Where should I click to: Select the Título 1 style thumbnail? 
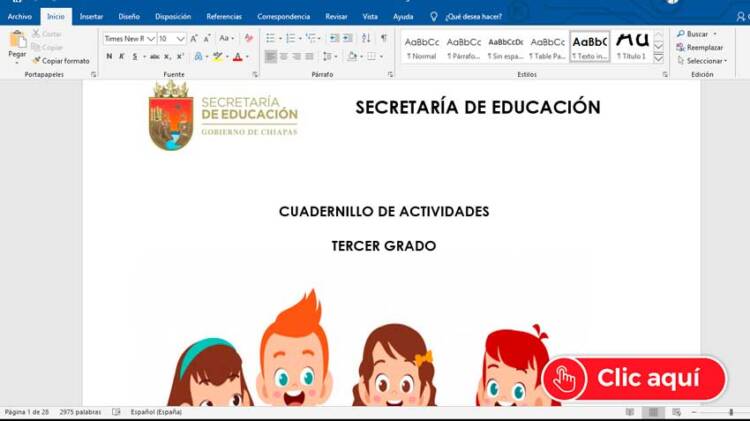coord(631,46)
